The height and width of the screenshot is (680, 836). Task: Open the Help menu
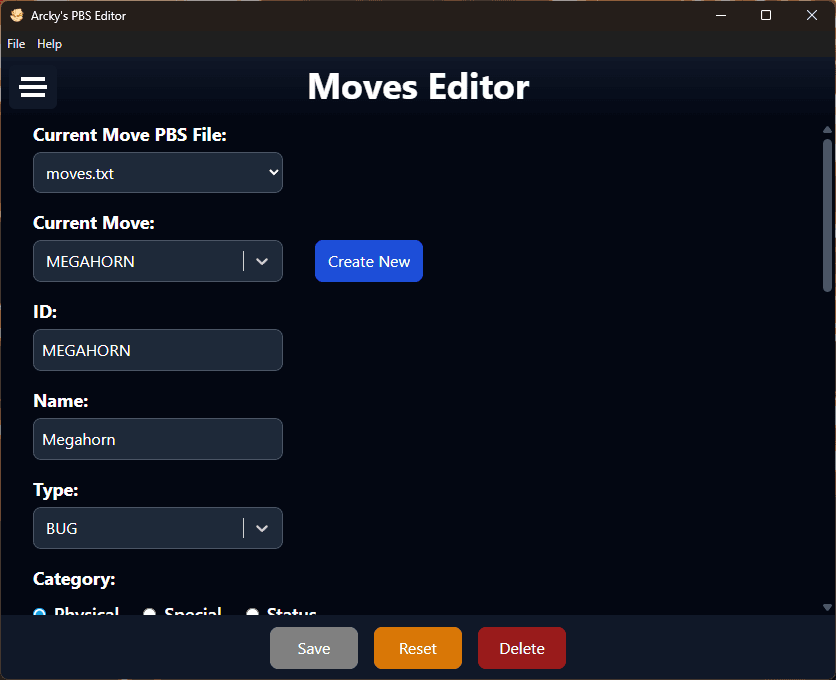coord(49,44)
